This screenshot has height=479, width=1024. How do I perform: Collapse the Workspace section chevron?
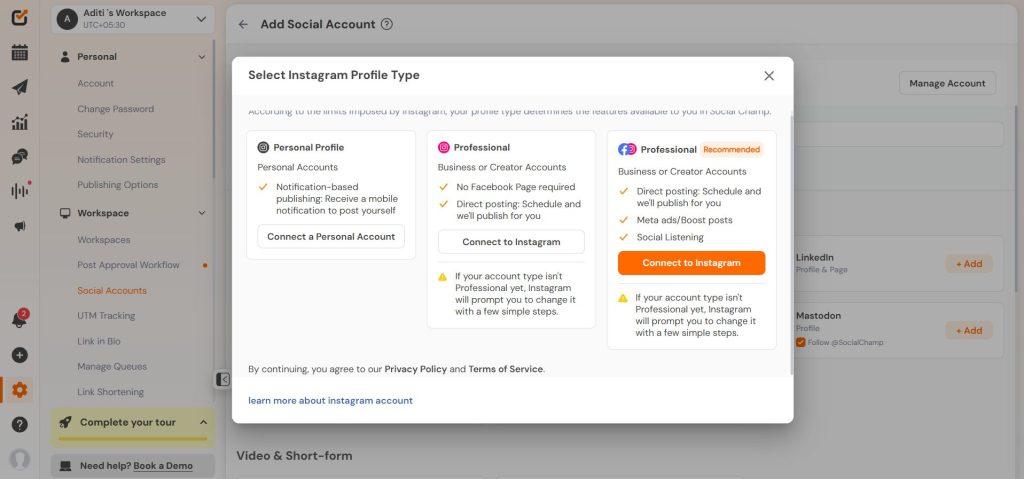click(x=202, y=213)
